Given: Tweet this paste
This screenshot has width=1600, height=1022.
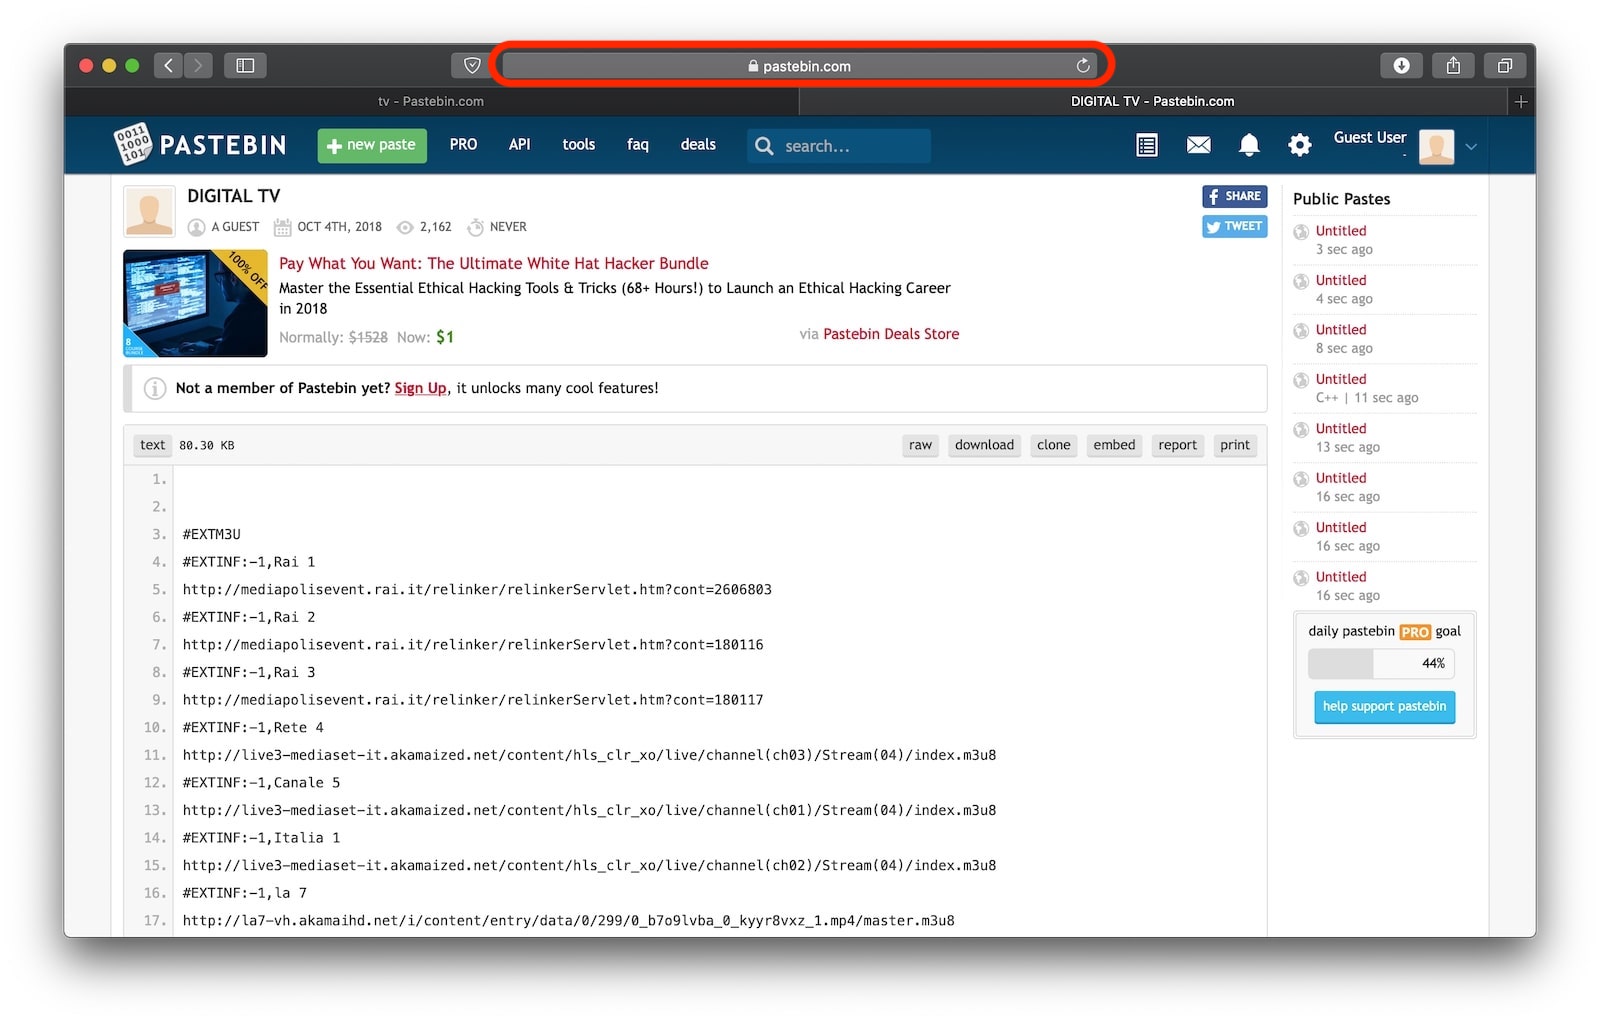Looking at the screenshot, I should [x=1234, y=227].
